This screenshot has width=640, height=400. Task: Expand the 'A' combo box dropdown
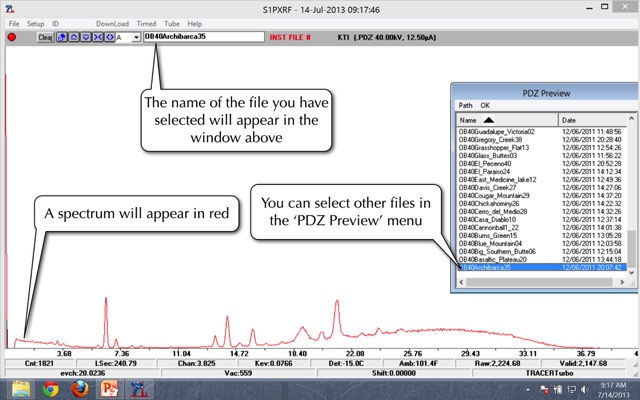(x=136, y=38)
